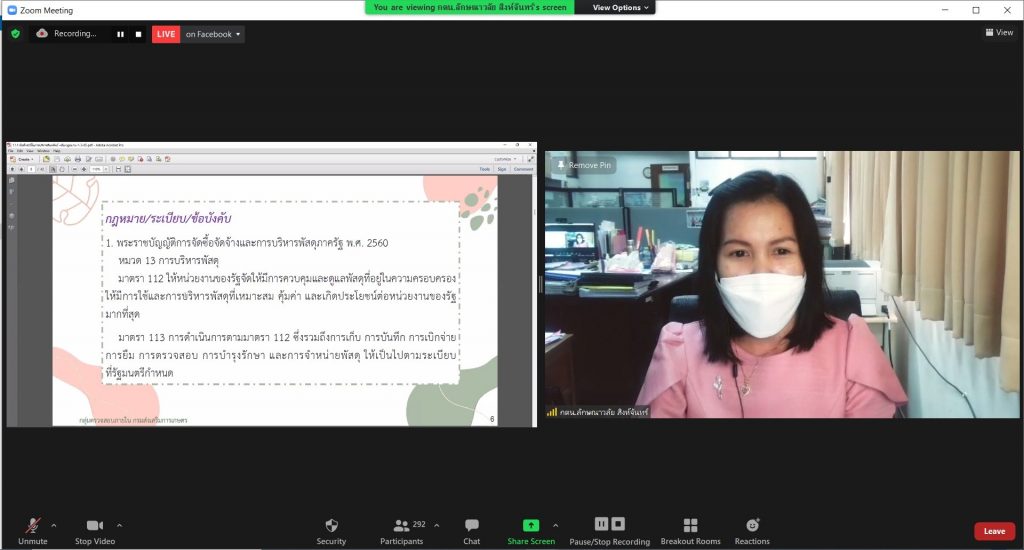1024x550 pixels.
Task: Click Pause/Stop Recording control
Action: (x=609, y=525)
